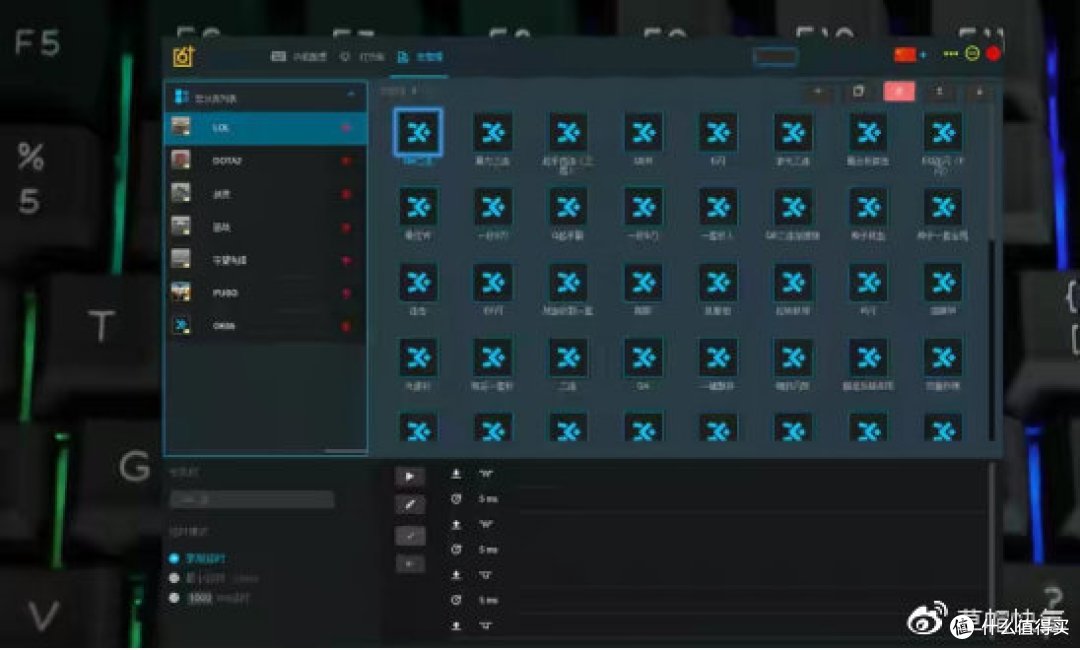The width and height of the screenshot is (1080, 650).
Task: Collapse the profile list header chevron
Action: [351, 94]
